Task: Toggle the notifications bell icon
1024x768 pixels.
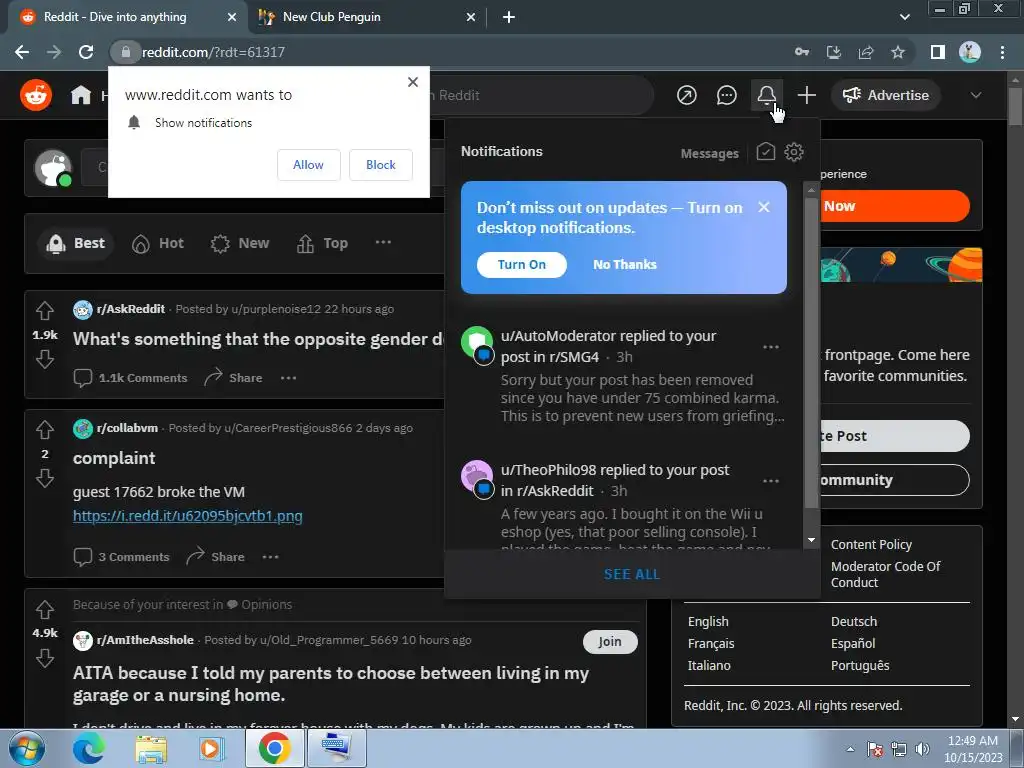Action: pos(767,95)
